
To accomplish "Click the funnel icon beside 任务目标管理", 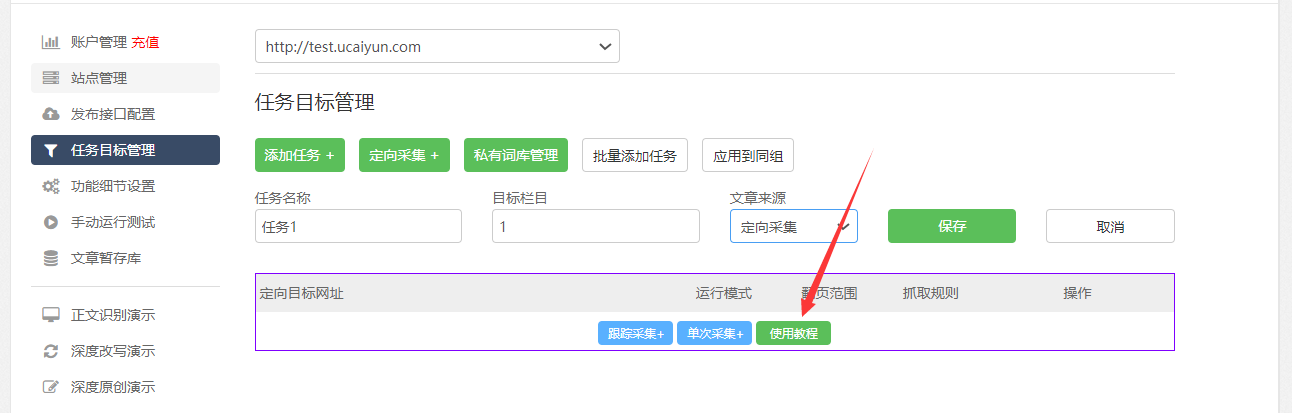I will click(50, 150).
